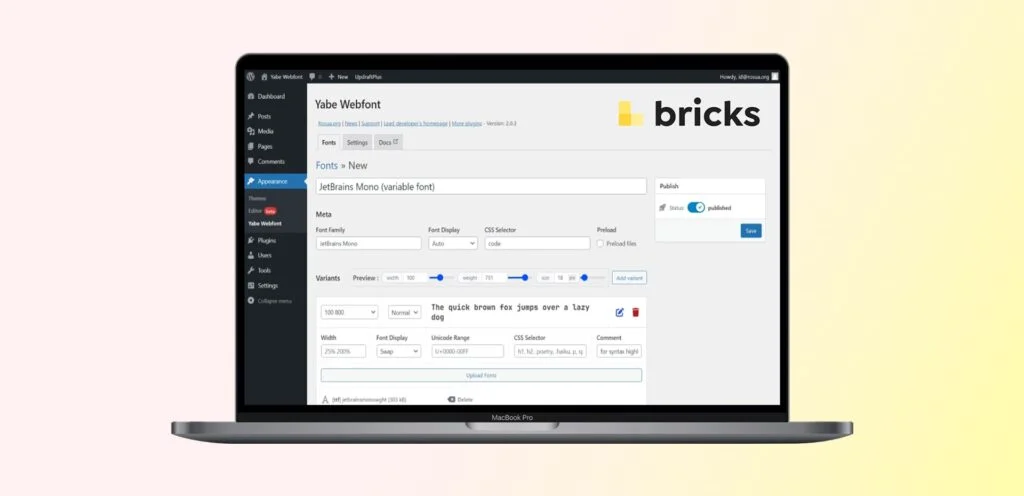Screen dimensions: 1024x496
Task: Click the Font Family input field
Action: click(x=368, y=243)
